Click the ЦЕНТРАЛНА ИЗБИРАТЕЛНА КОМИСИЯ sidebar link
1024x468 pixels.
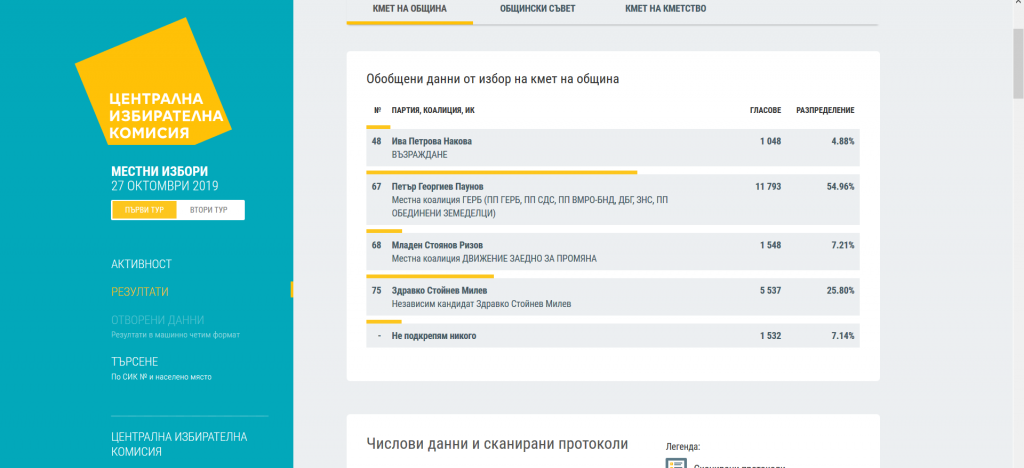tap(179, 443)
